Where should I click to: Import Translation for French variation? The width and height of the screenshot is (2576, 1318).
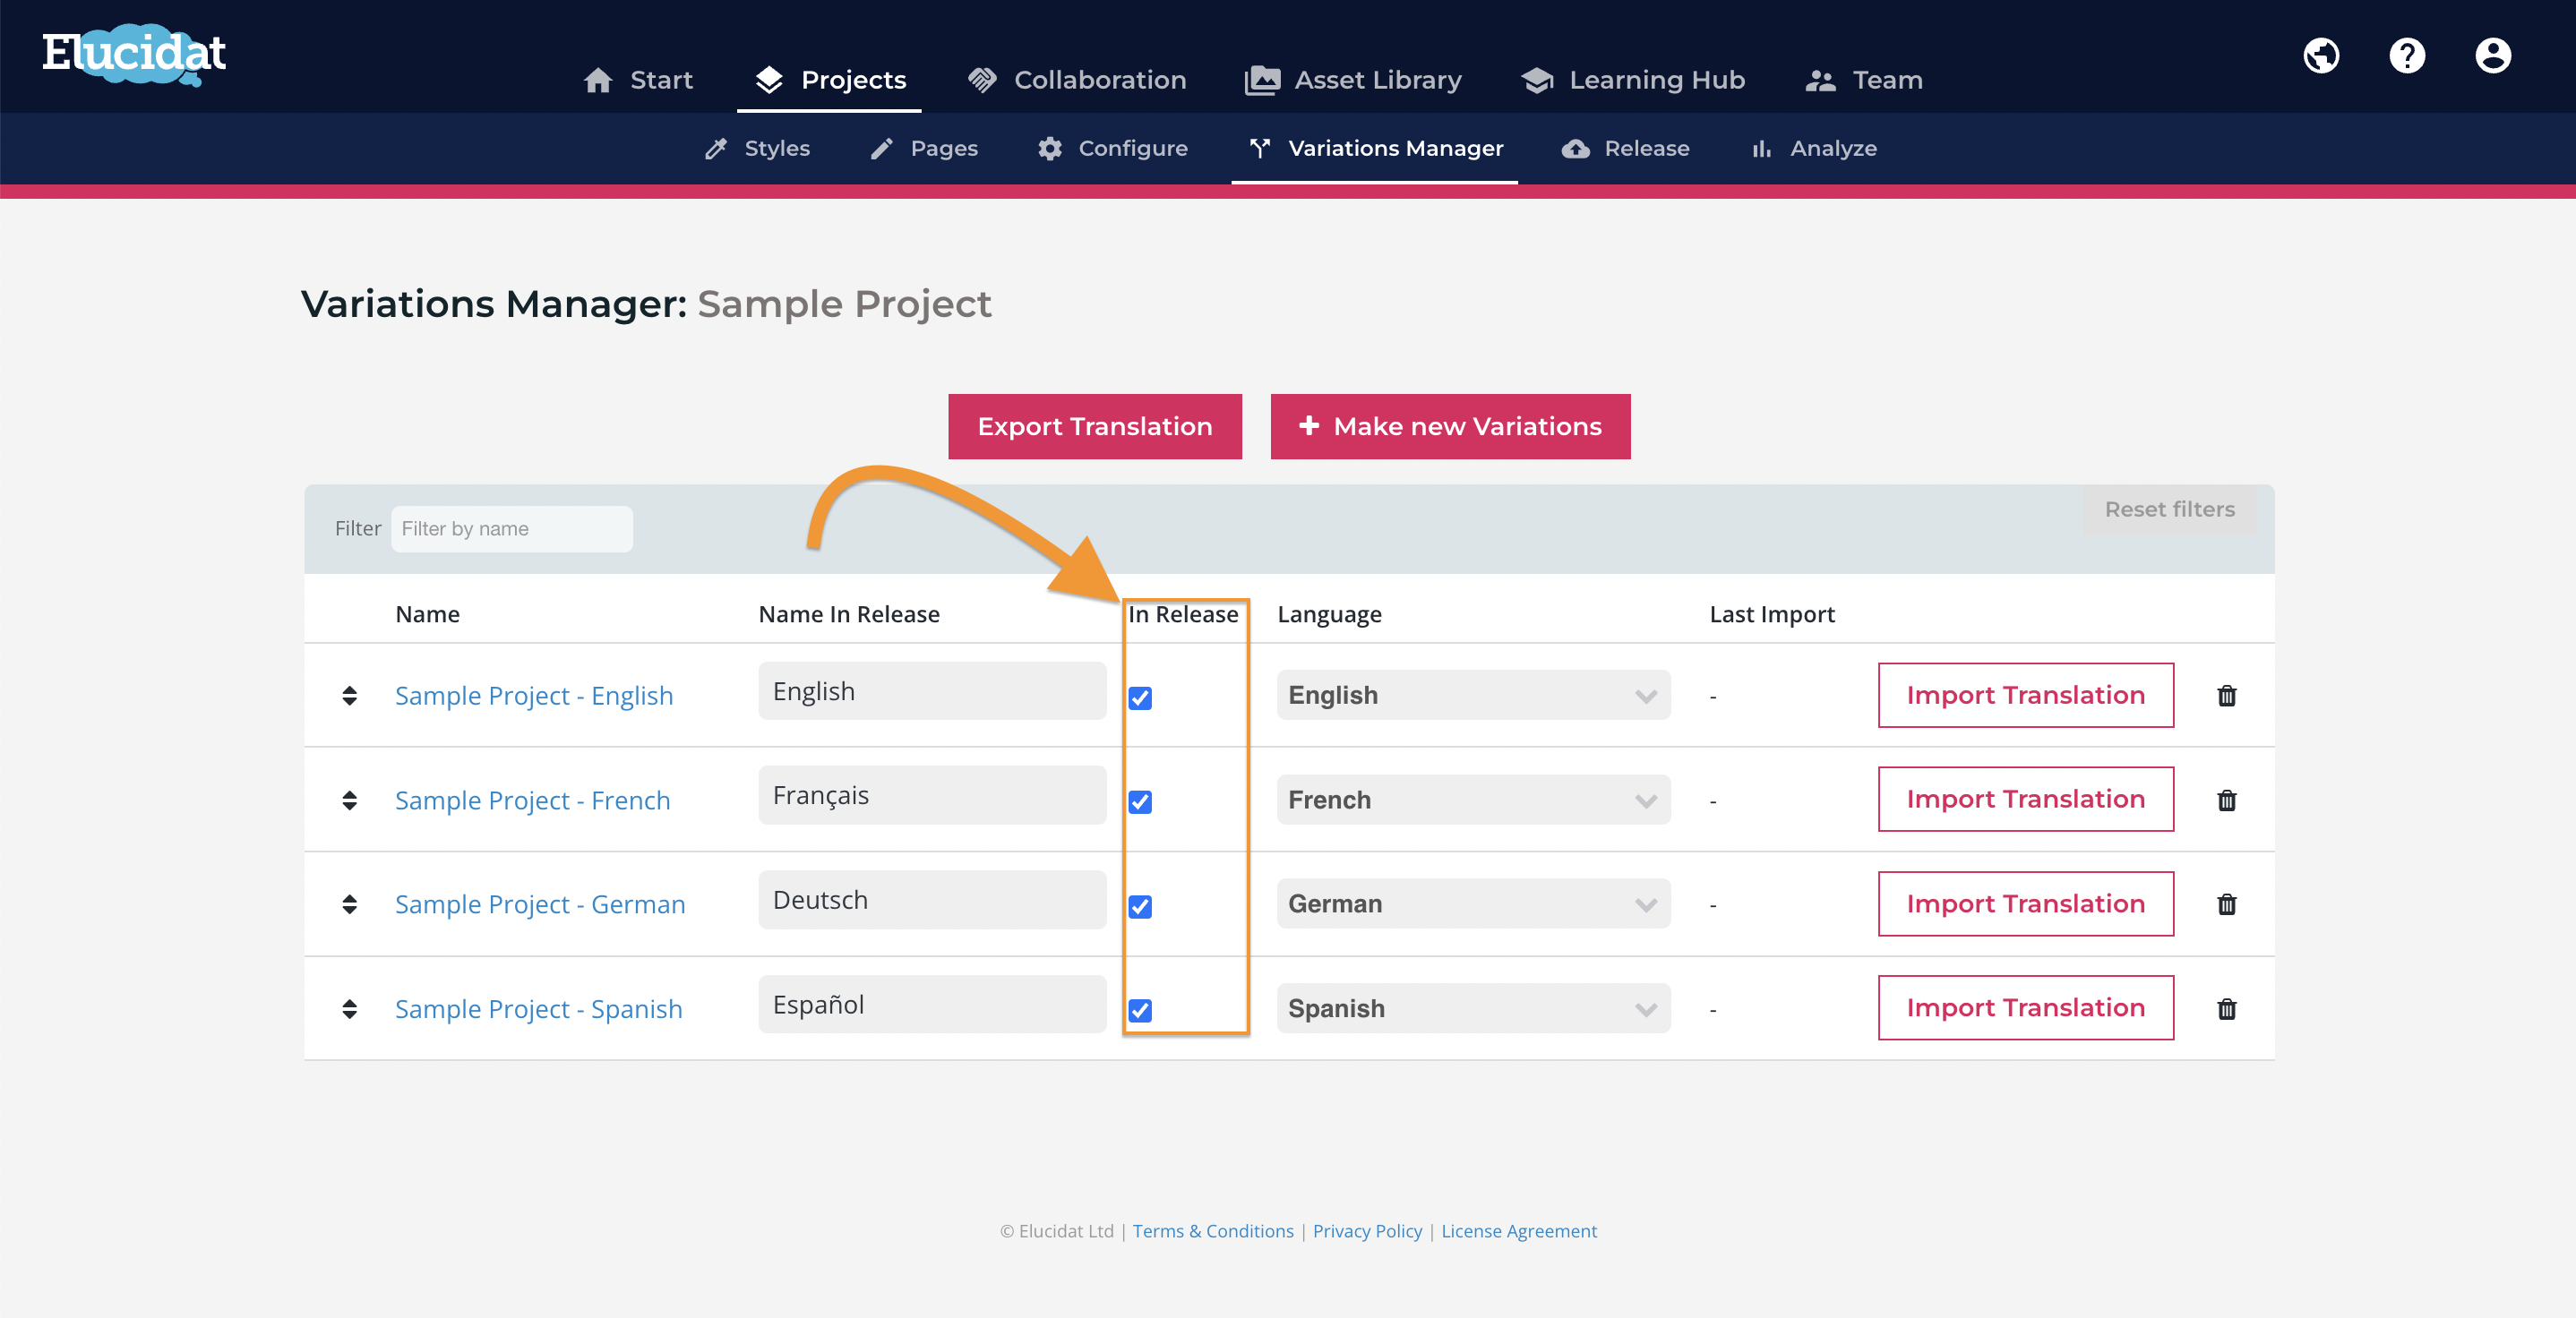click(x=2025, y=799)
